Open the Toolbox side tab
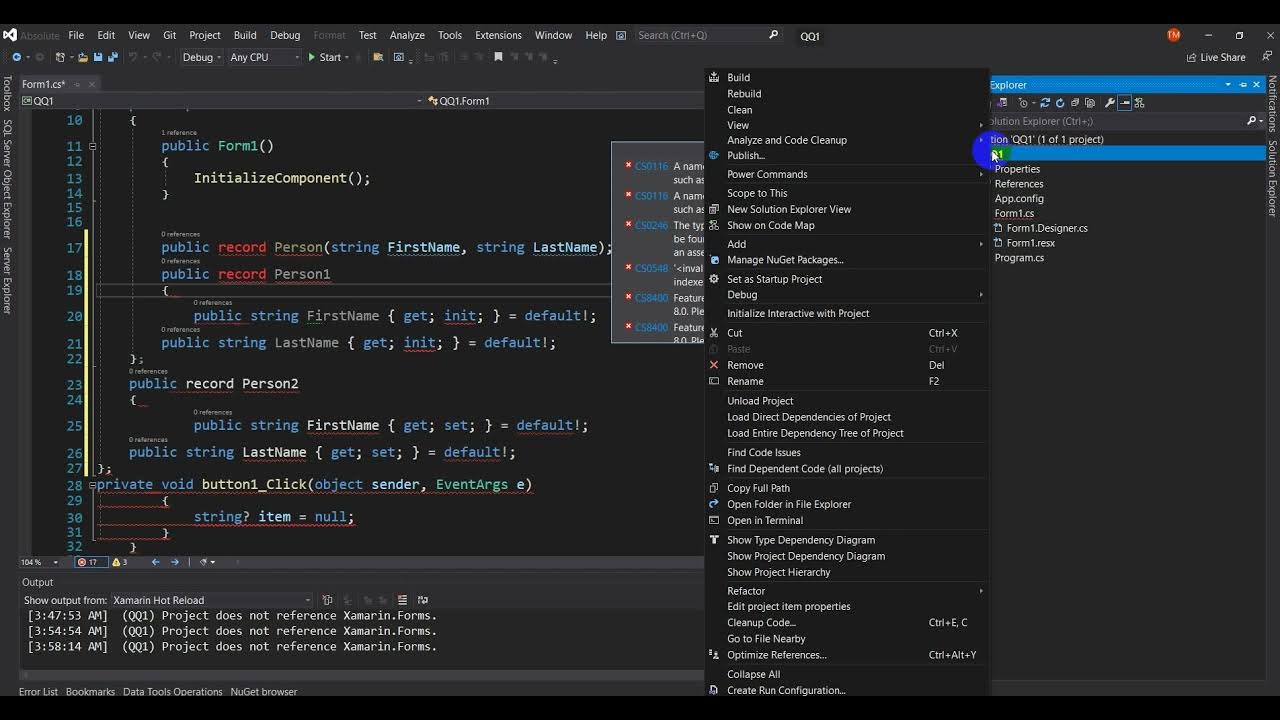Image resolution: width=1280 pixels, height=720 pixels. point(7,93)
